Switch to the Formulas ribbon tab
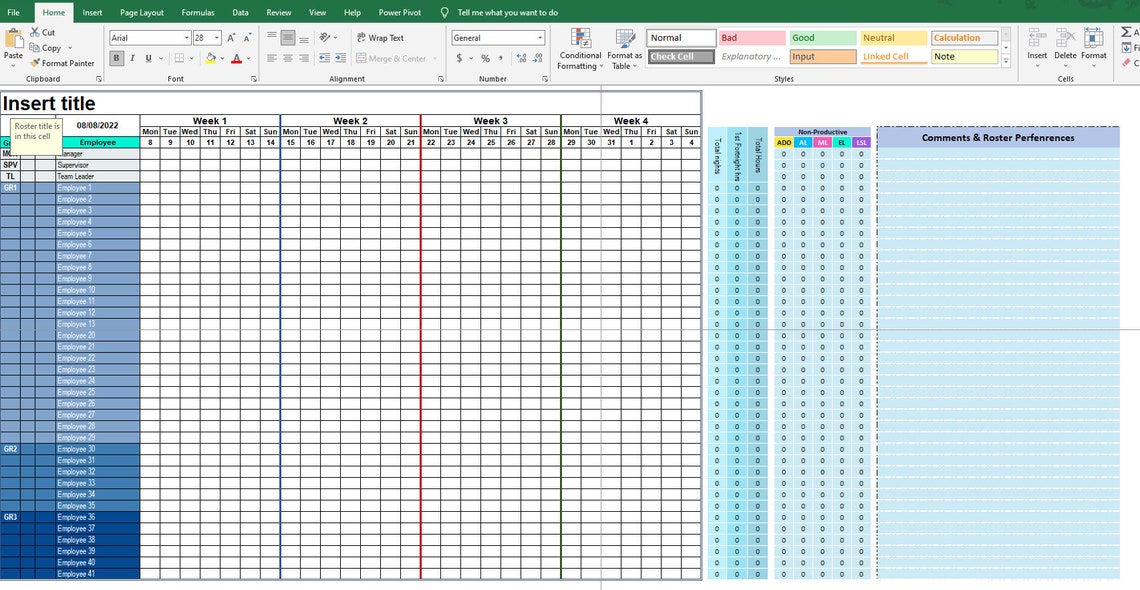Image resolution: width=1140 pixels, height=590 pixels. point(197,12)
